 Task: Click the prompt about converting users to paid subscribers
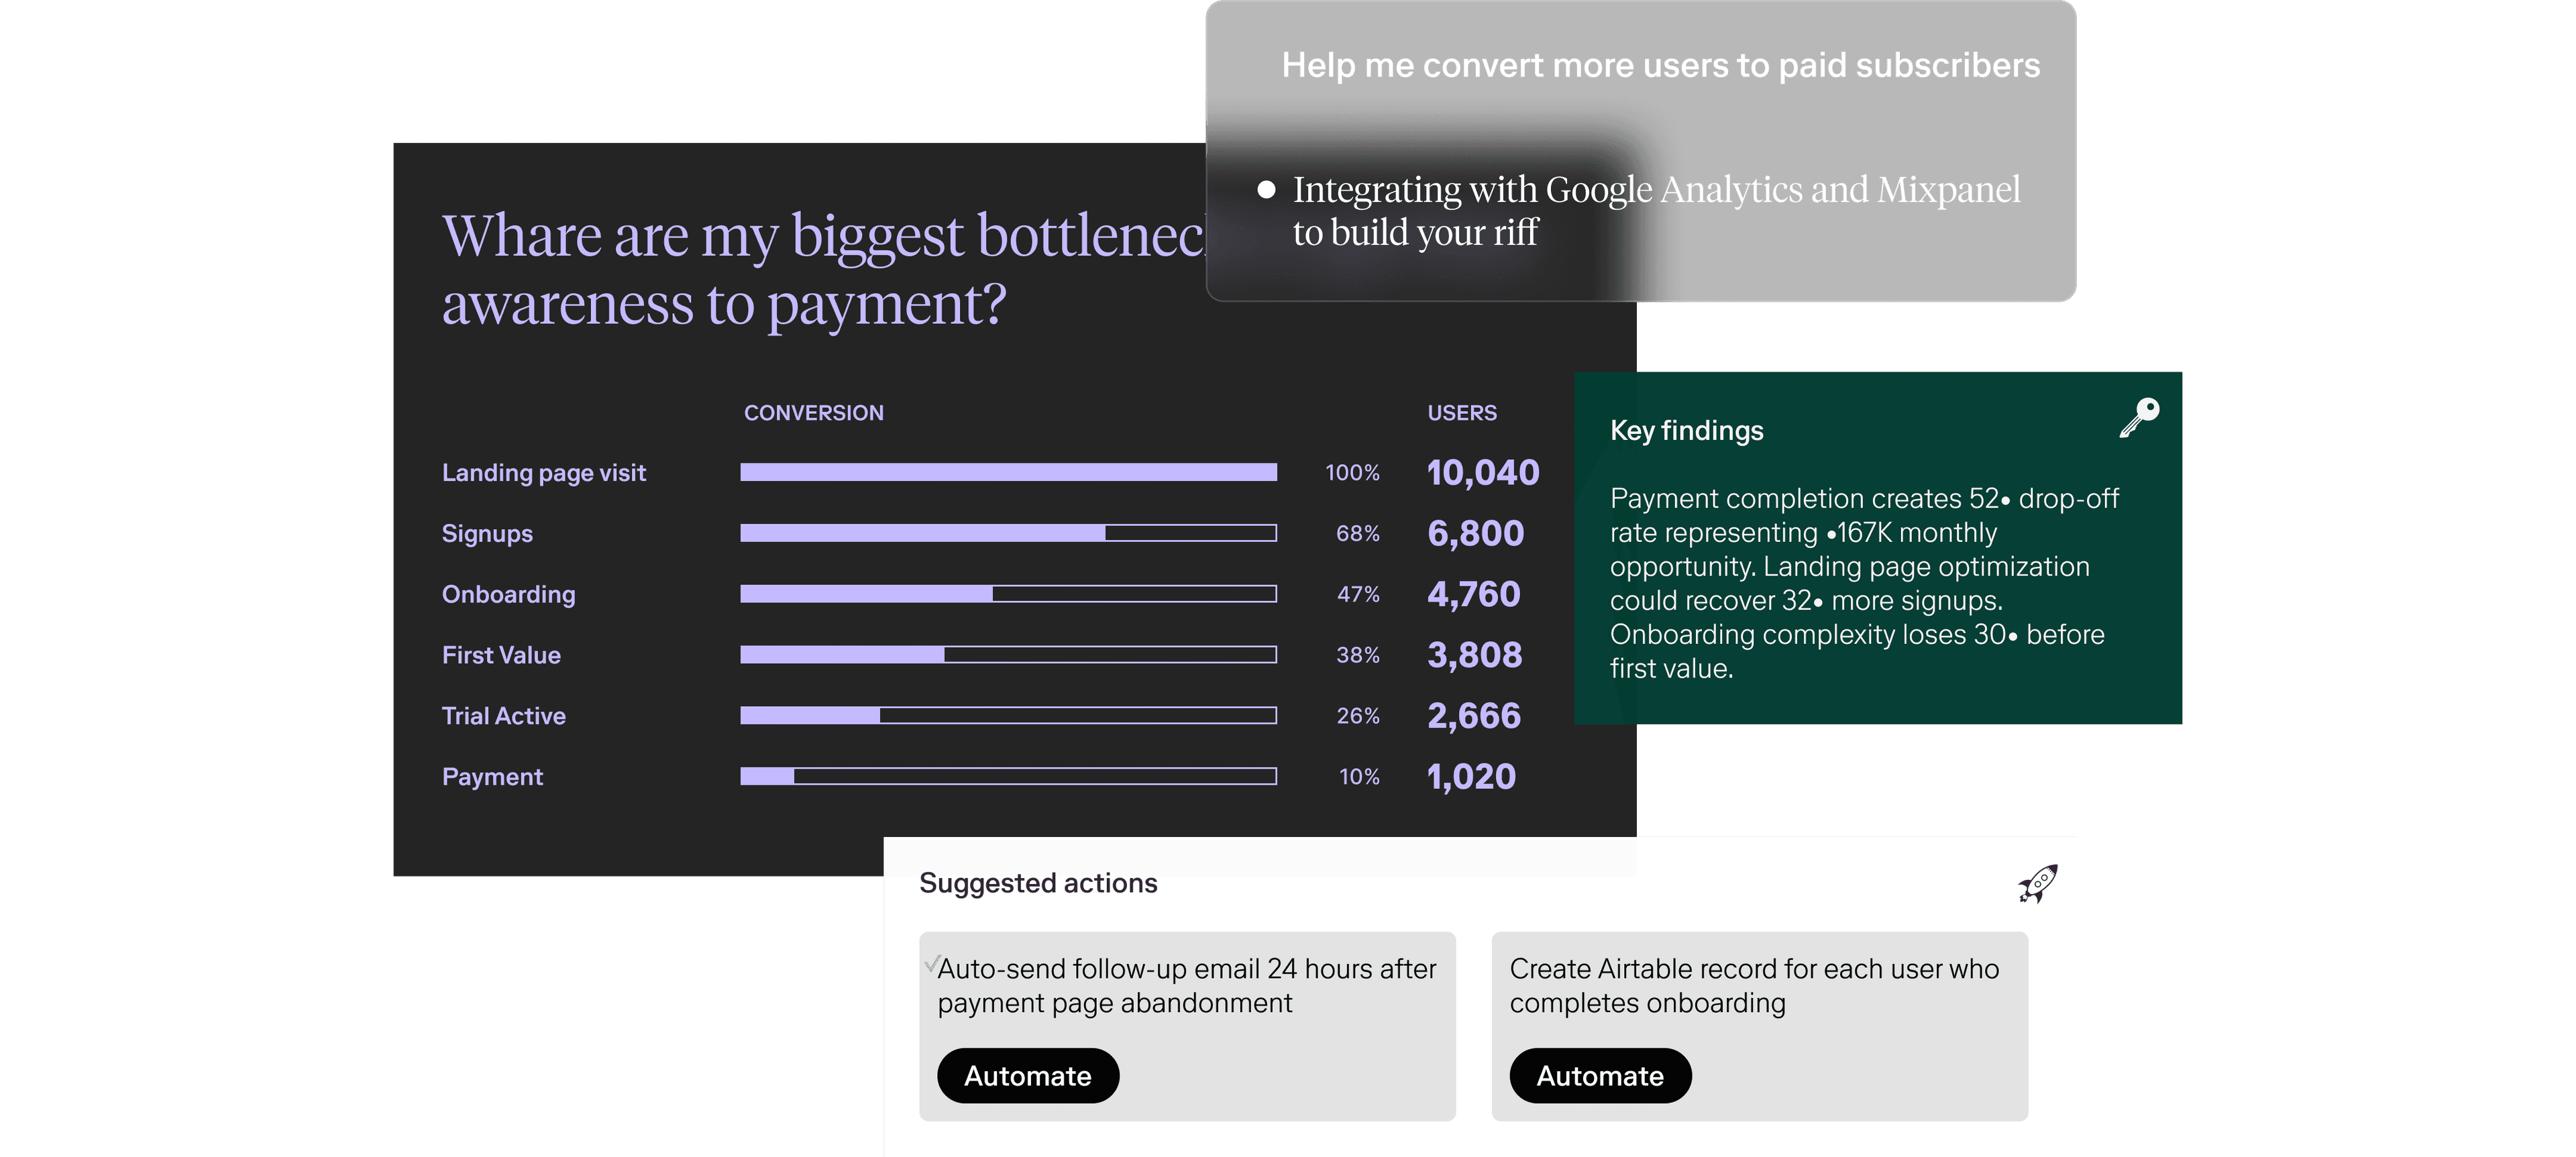coord(1660,66)
